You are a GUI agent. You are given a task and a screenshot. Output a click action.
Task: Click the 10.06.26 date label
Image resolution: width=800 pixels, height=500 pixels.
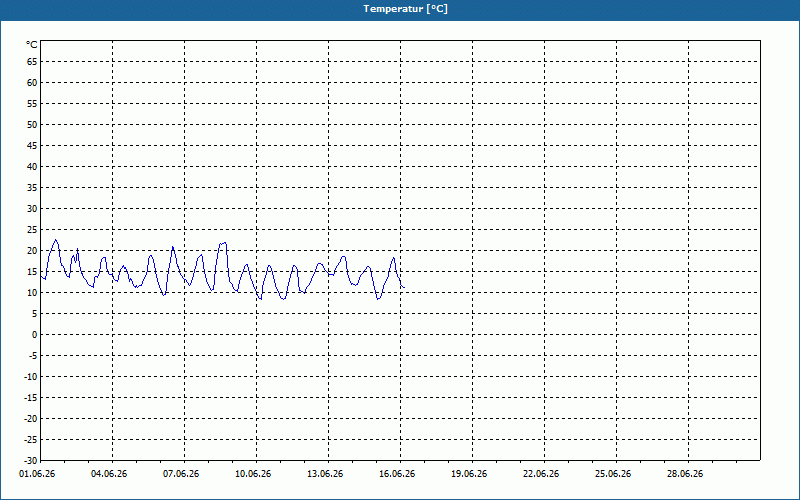point(253,474)
